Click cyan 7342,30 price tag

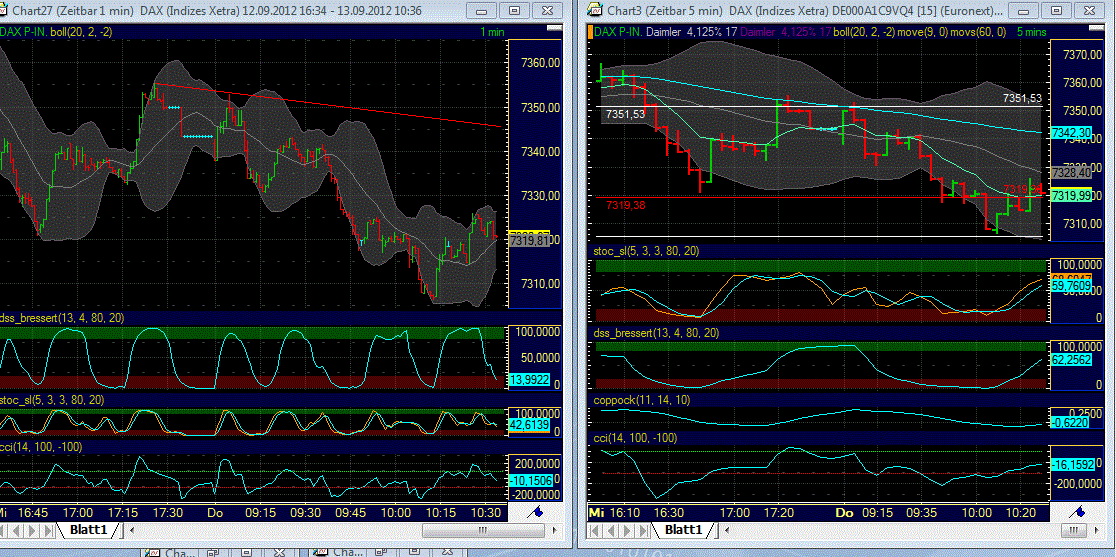click(x=1072, y=133)
